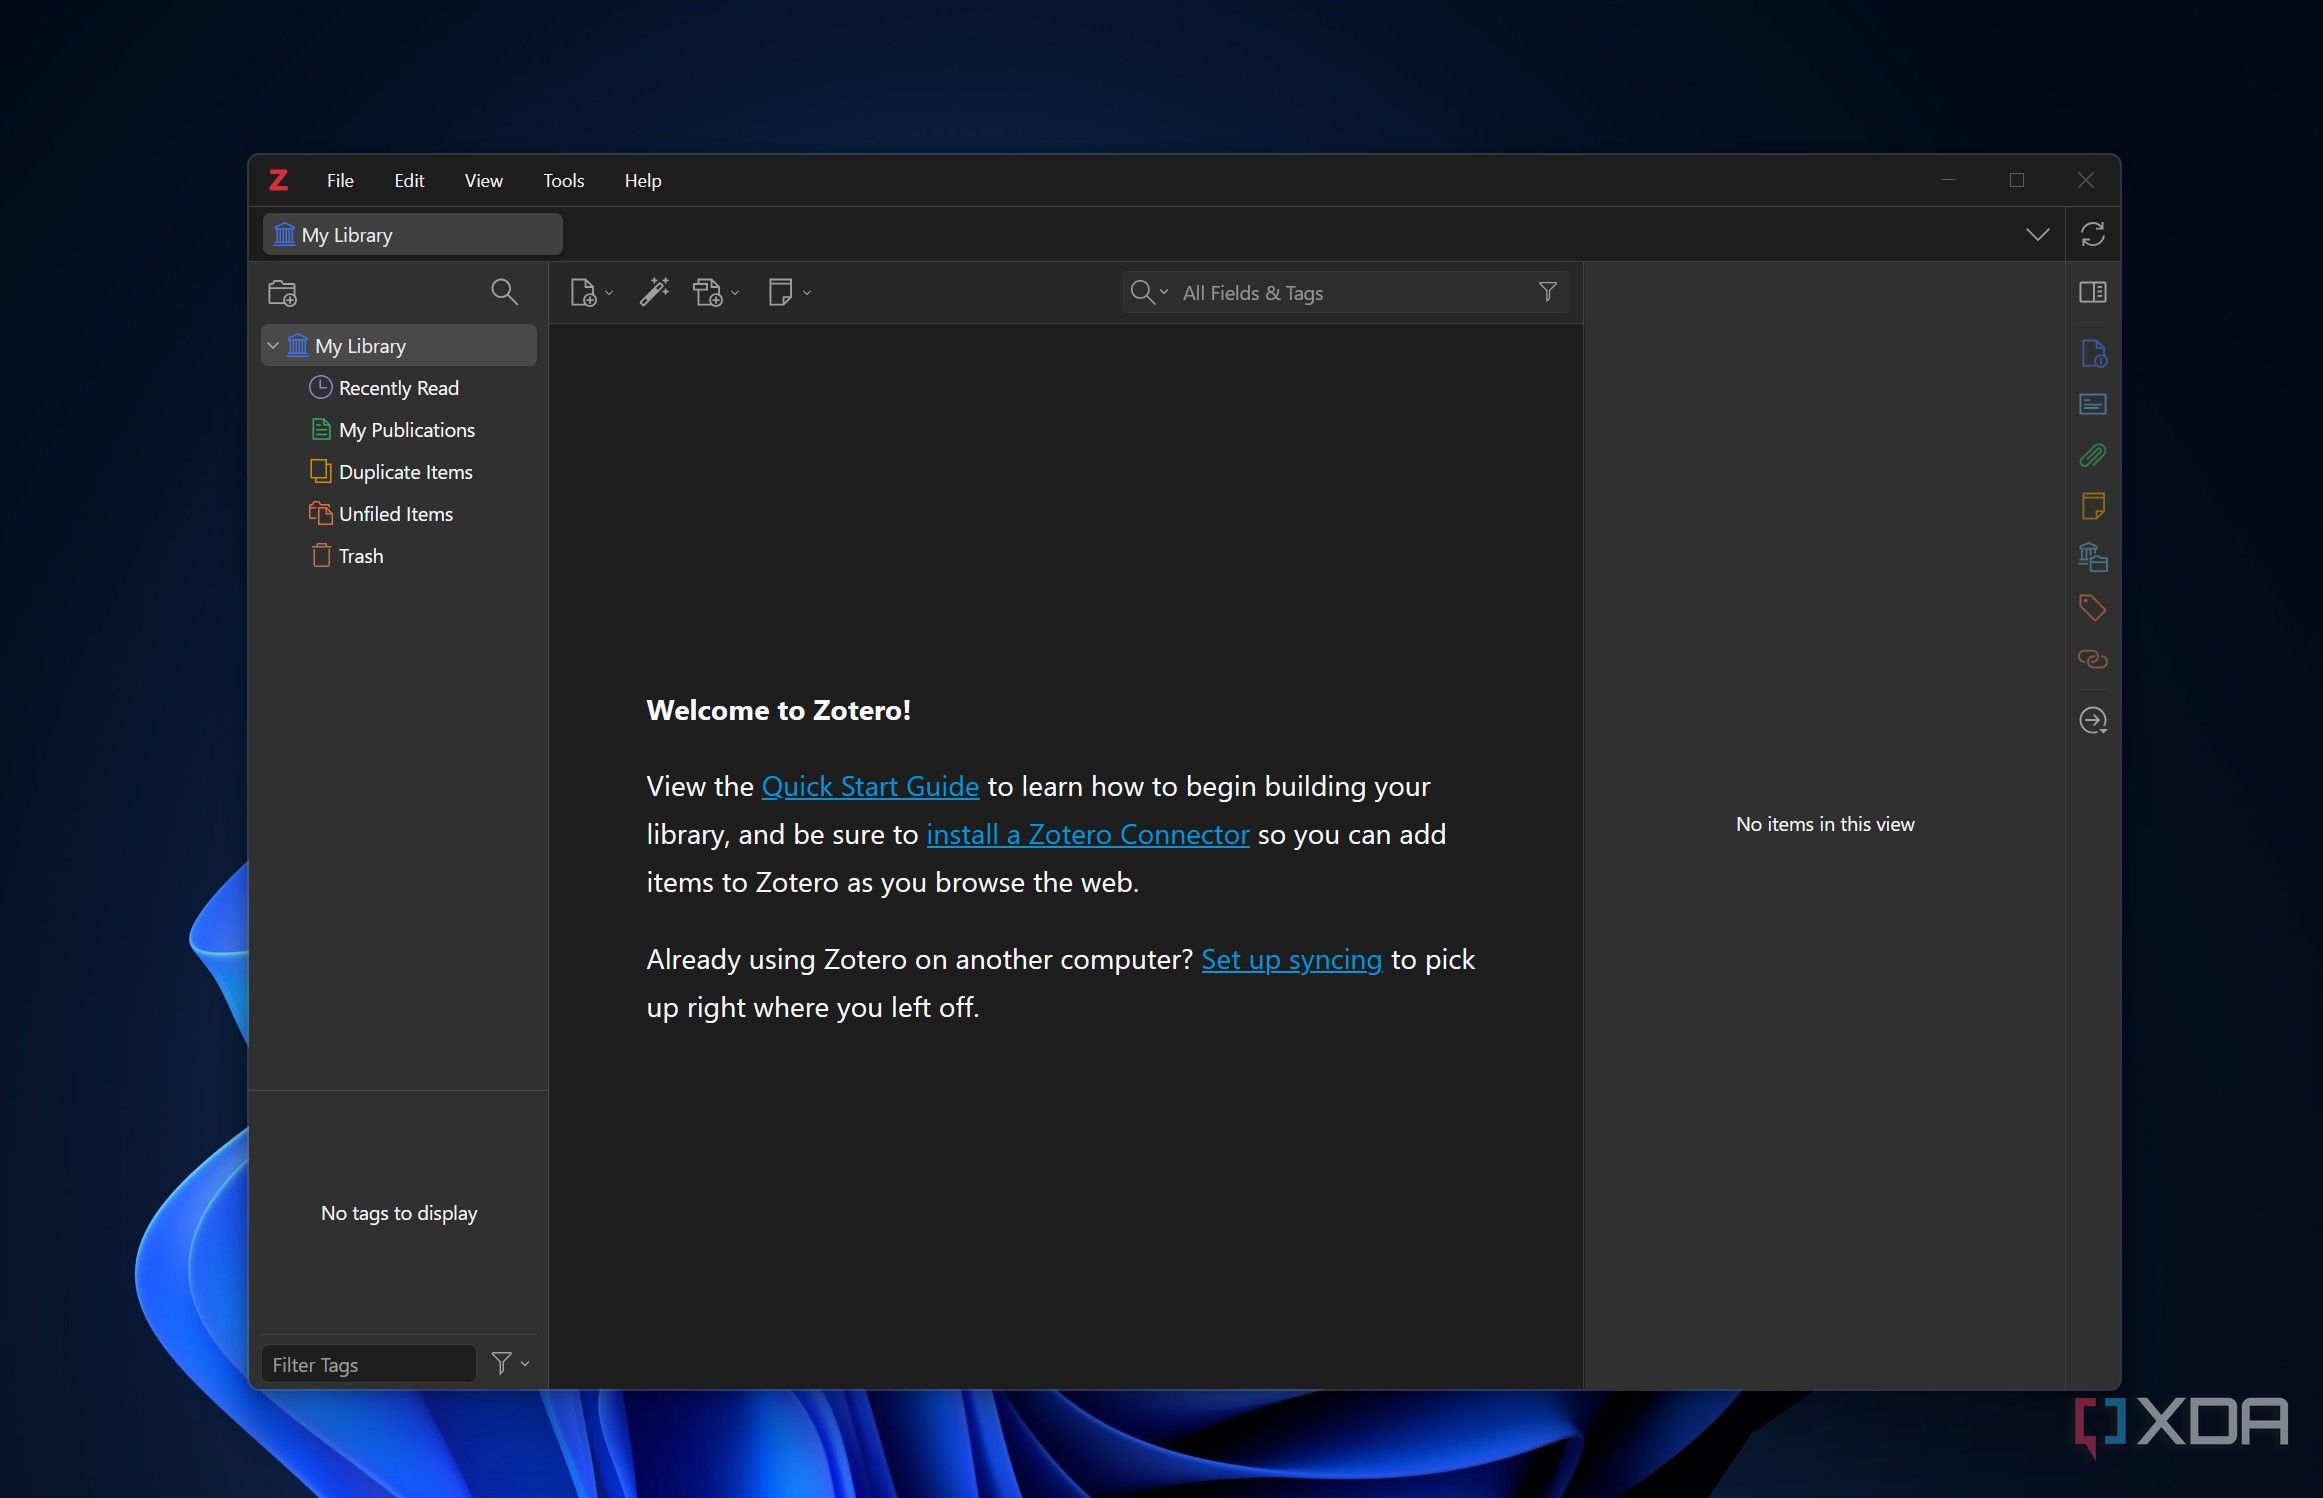Click the filter funnel in search bar

click(x=1547, y=292)
